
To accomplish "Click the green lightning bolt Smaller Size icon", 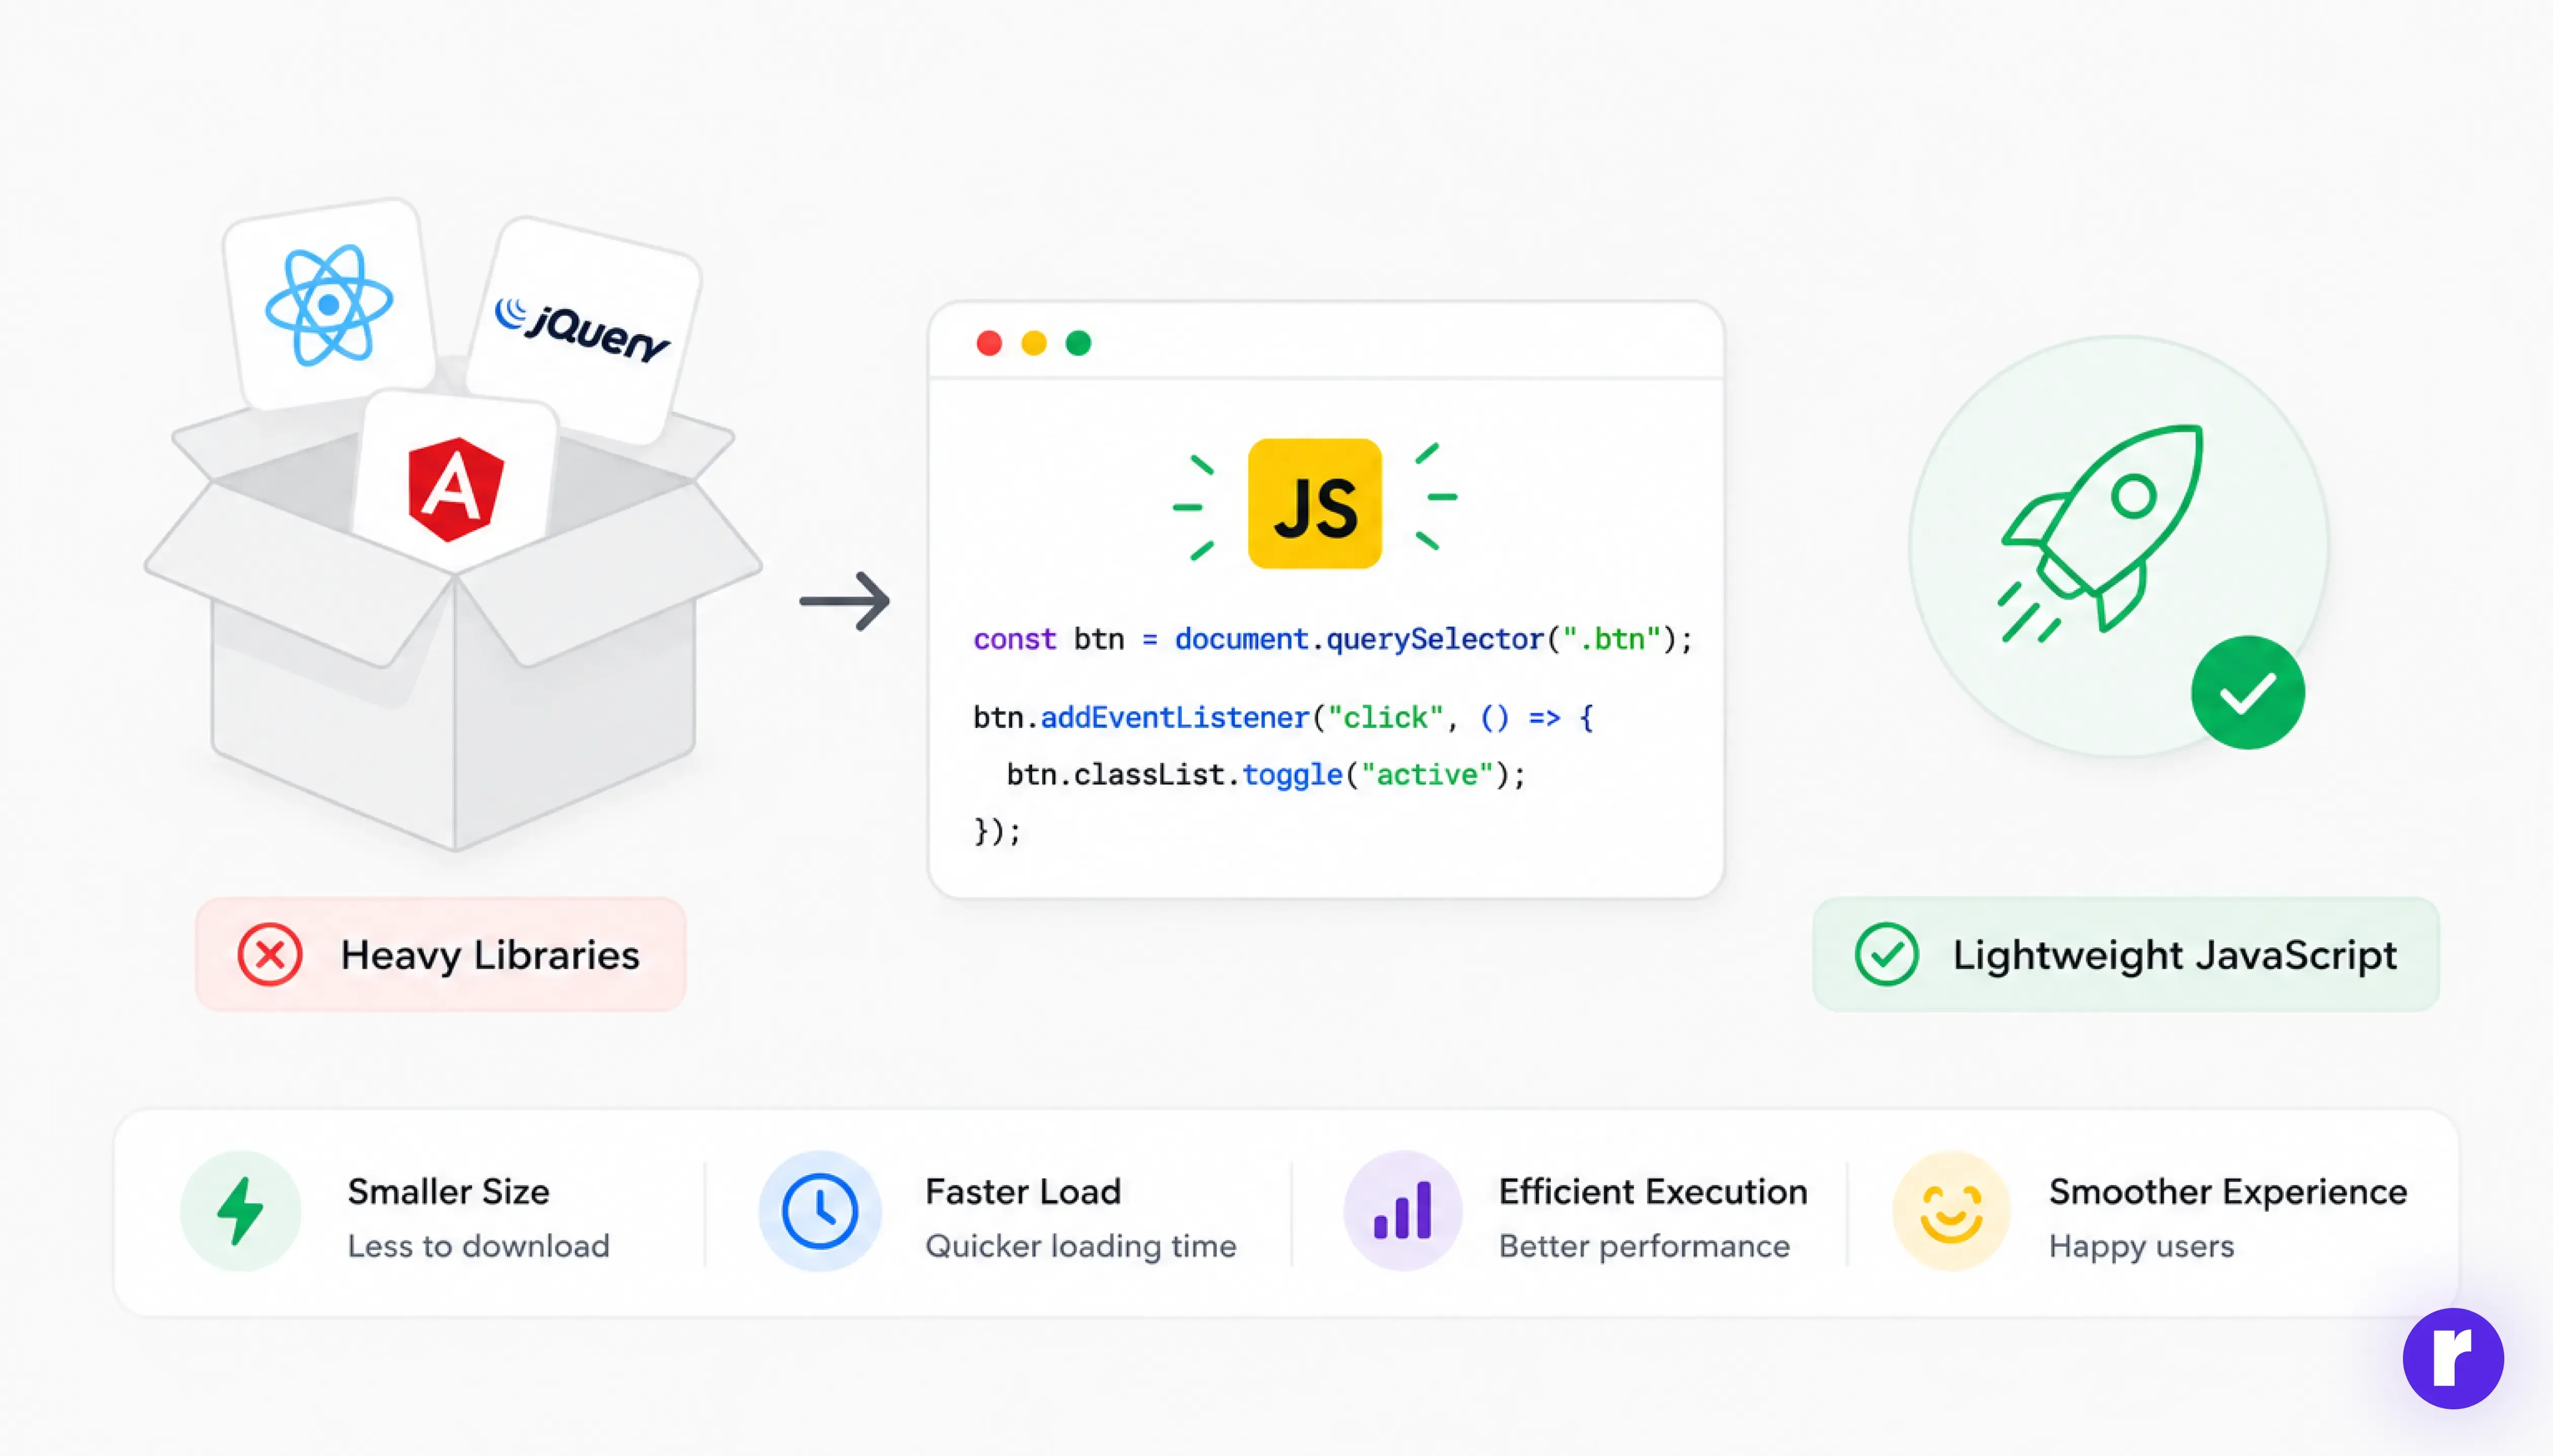I will [x=241, y=1211].
